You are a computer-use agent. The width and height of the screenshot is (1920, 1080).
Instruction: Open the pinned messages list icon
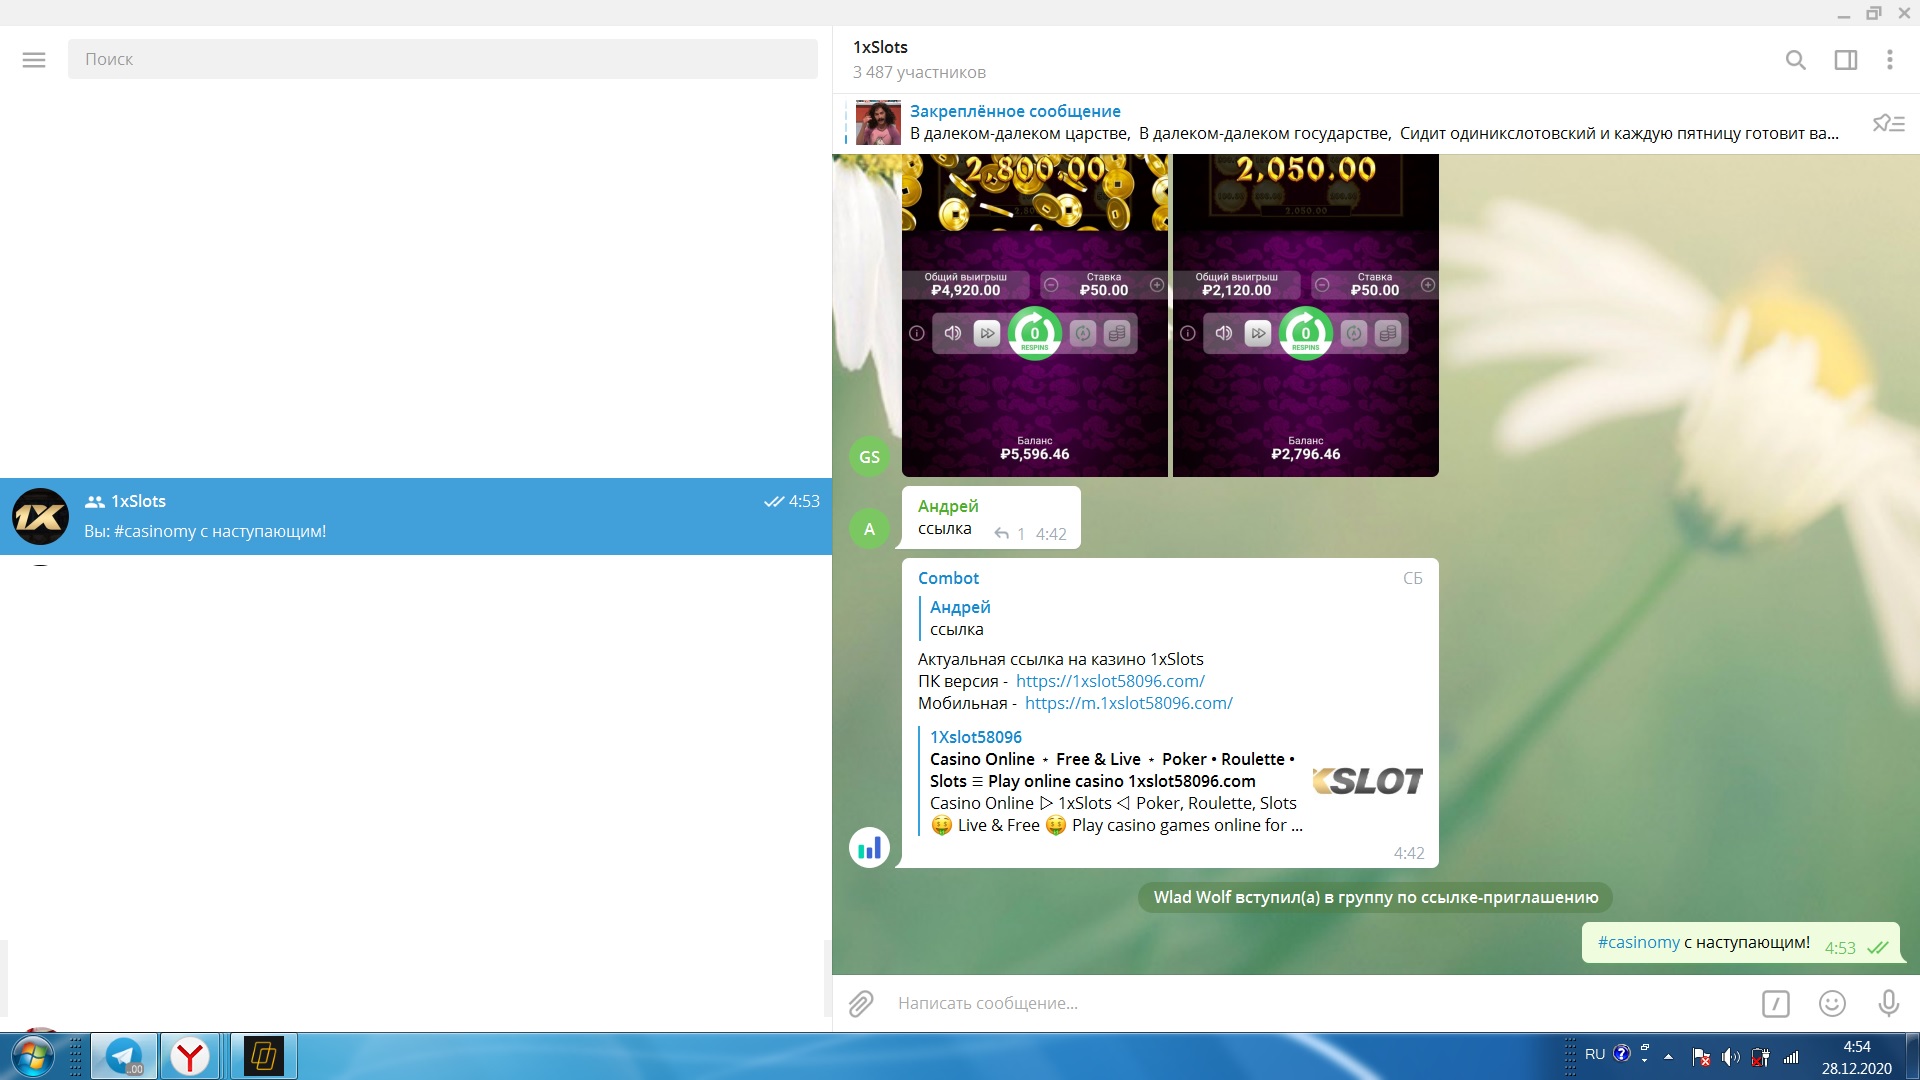[1888, 124]
